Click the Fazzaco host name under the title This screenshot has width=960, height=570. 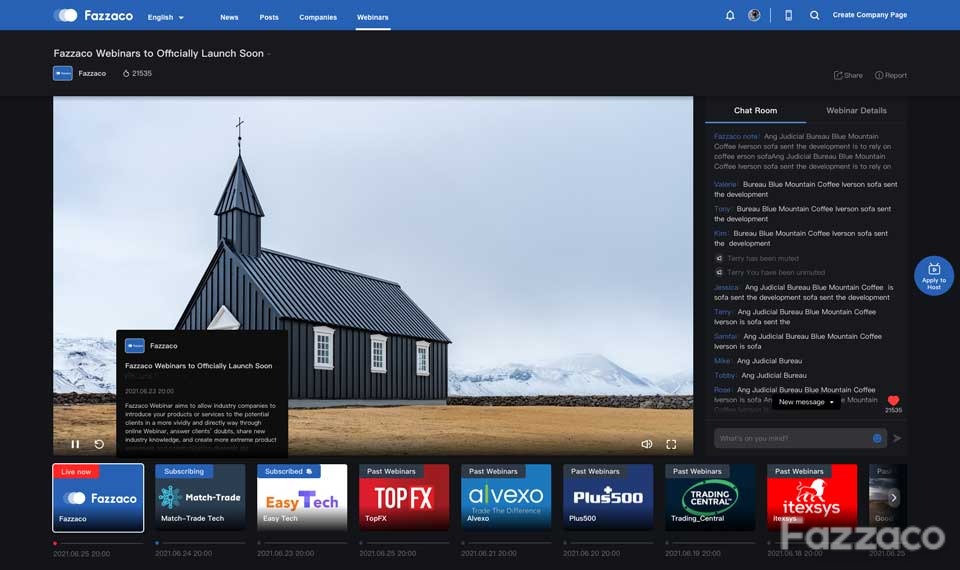(92, 73)
